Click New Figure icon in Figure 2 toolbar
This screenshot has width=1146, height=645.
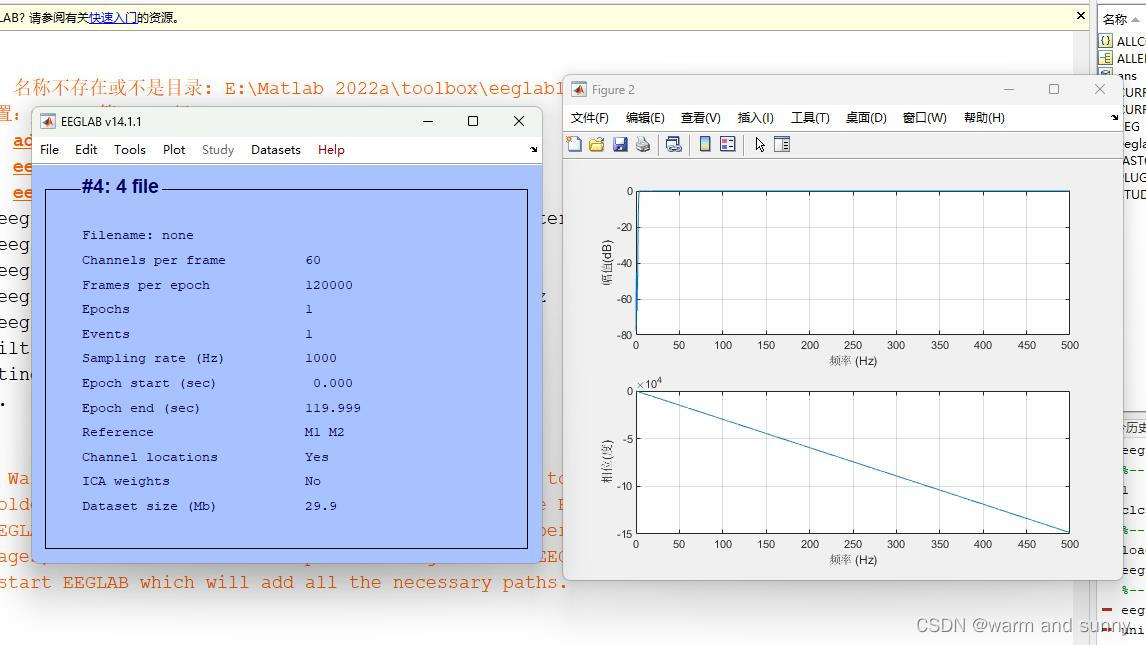(x=574, y=145)
